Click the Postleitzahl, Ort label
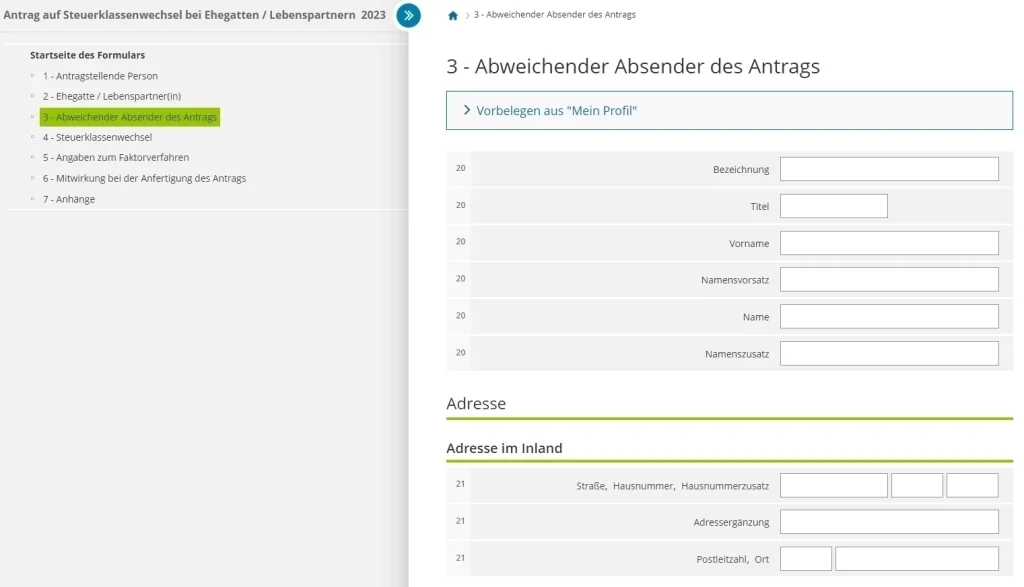The height and width of the screenshot is (587, 1024). tap(732, 559)
